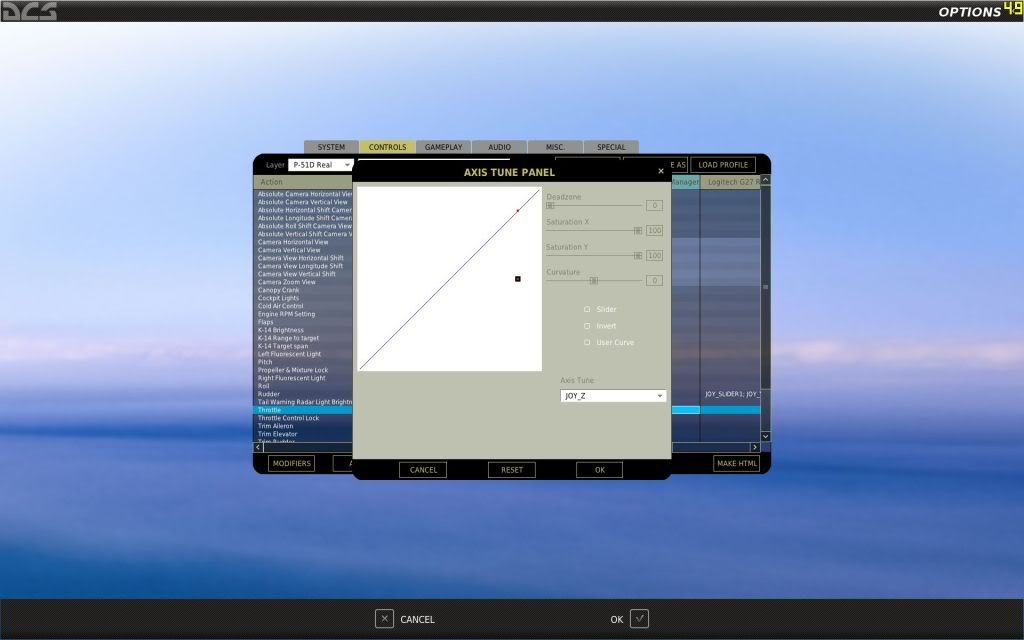The height and width of the screenshot is (640, 1024).
Task: Switch to the SYSTEM tab
Action: click(x=331, y=147)
